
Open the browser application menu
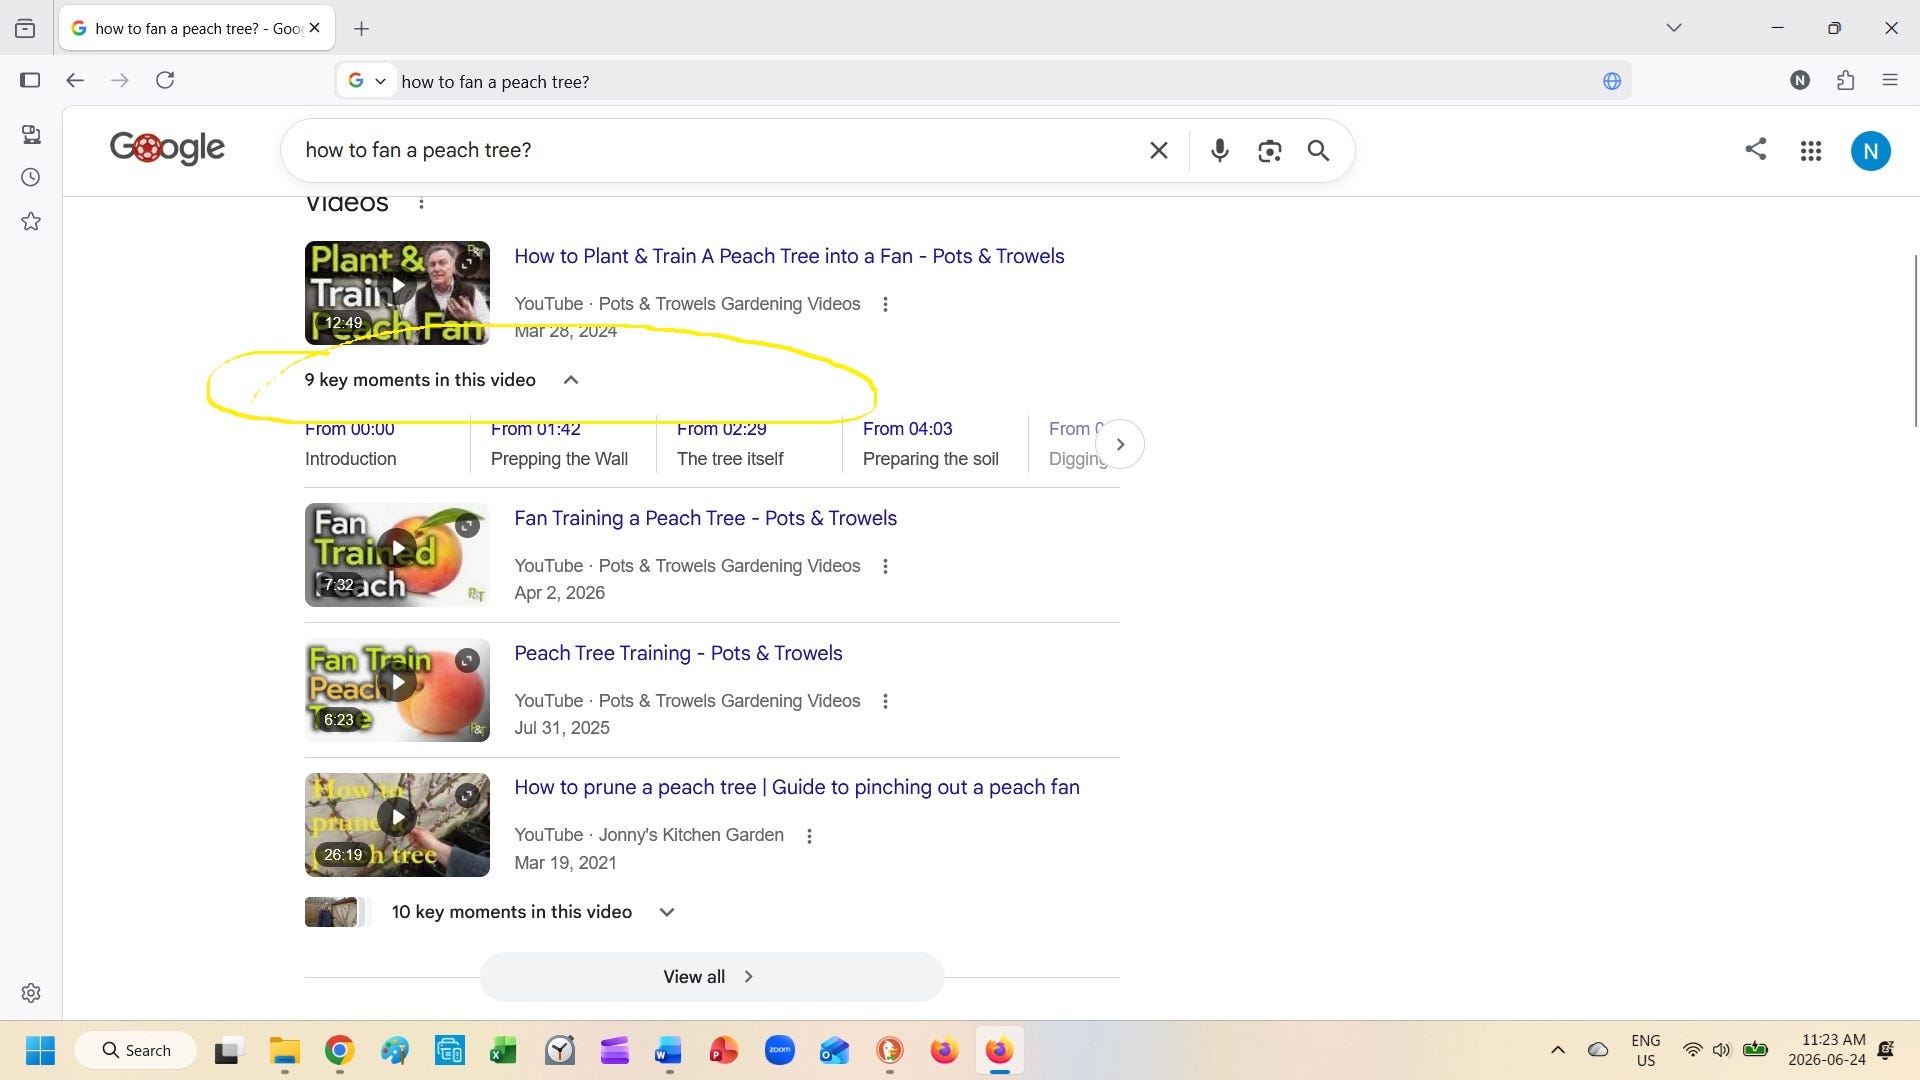[1890, 80]
